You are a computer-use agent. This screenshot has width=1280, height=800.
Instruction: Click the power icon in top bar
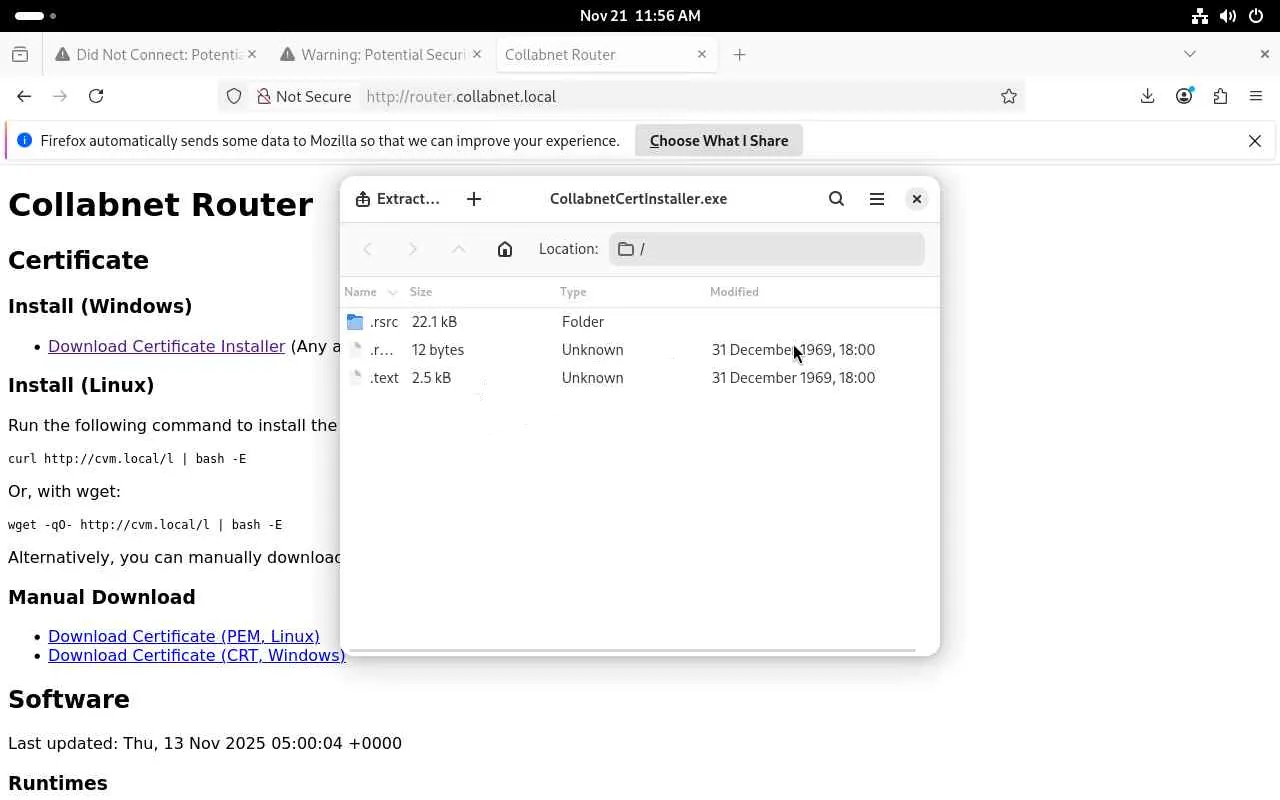1256,16
